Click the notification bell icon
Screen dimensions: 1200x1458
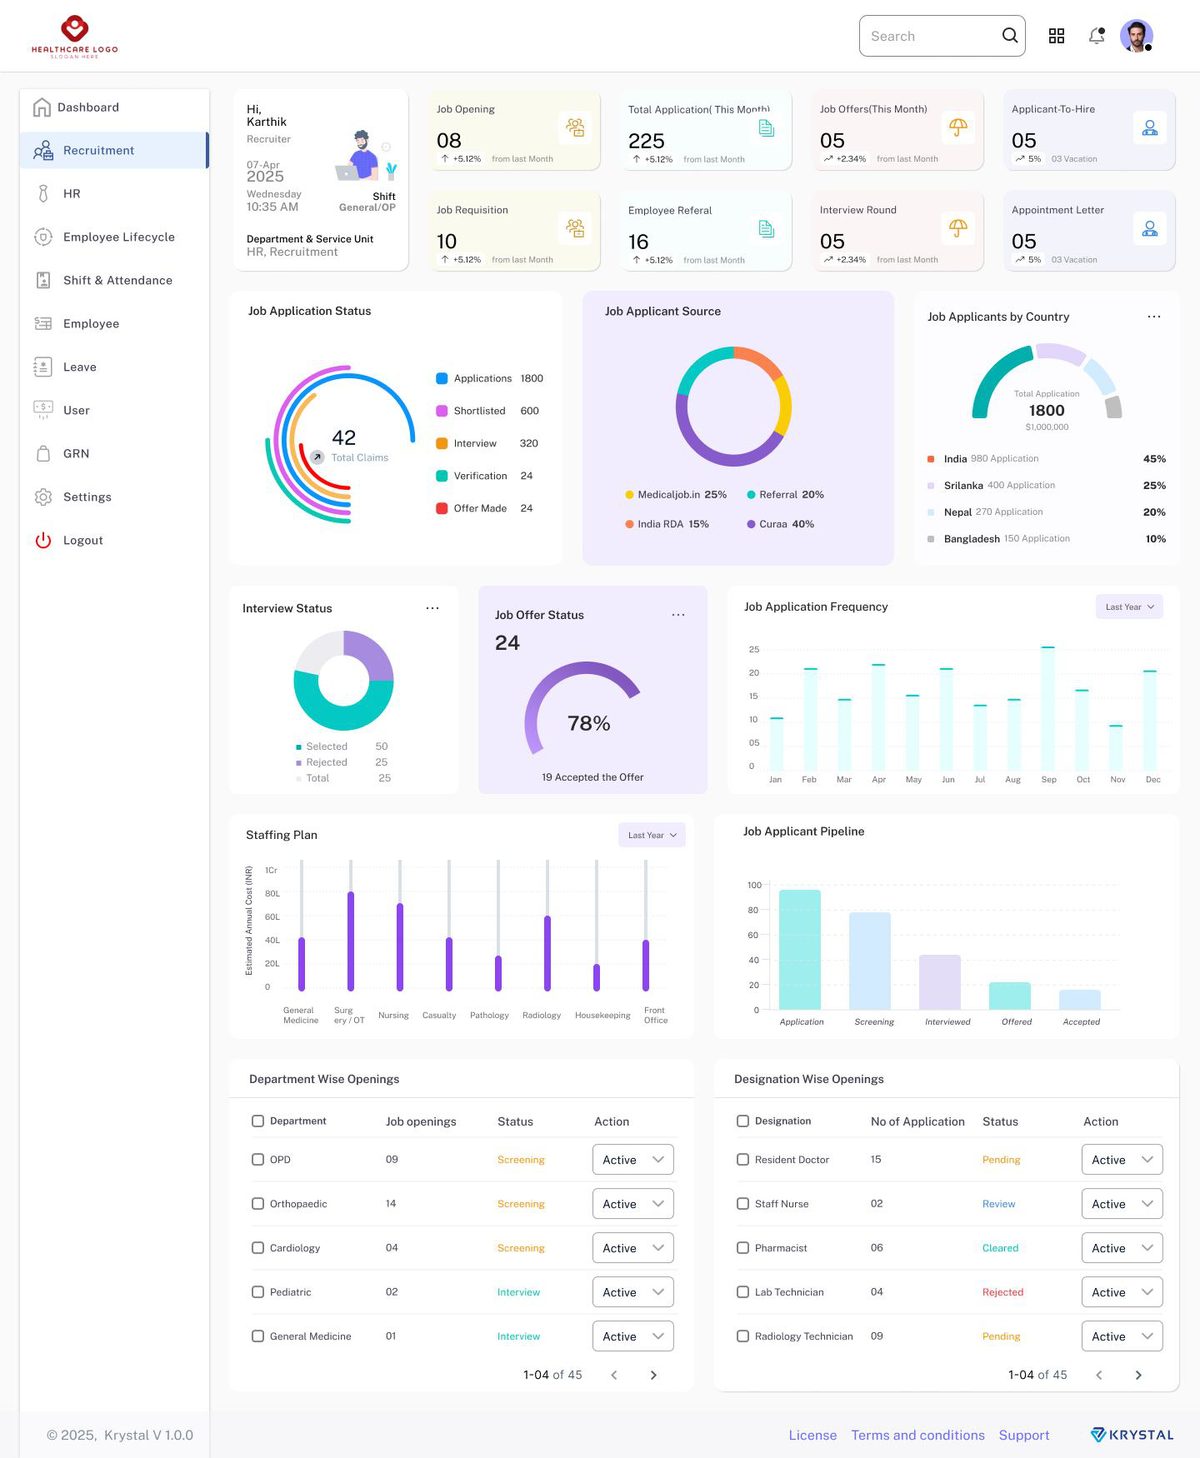click(x=1097, y=36)
